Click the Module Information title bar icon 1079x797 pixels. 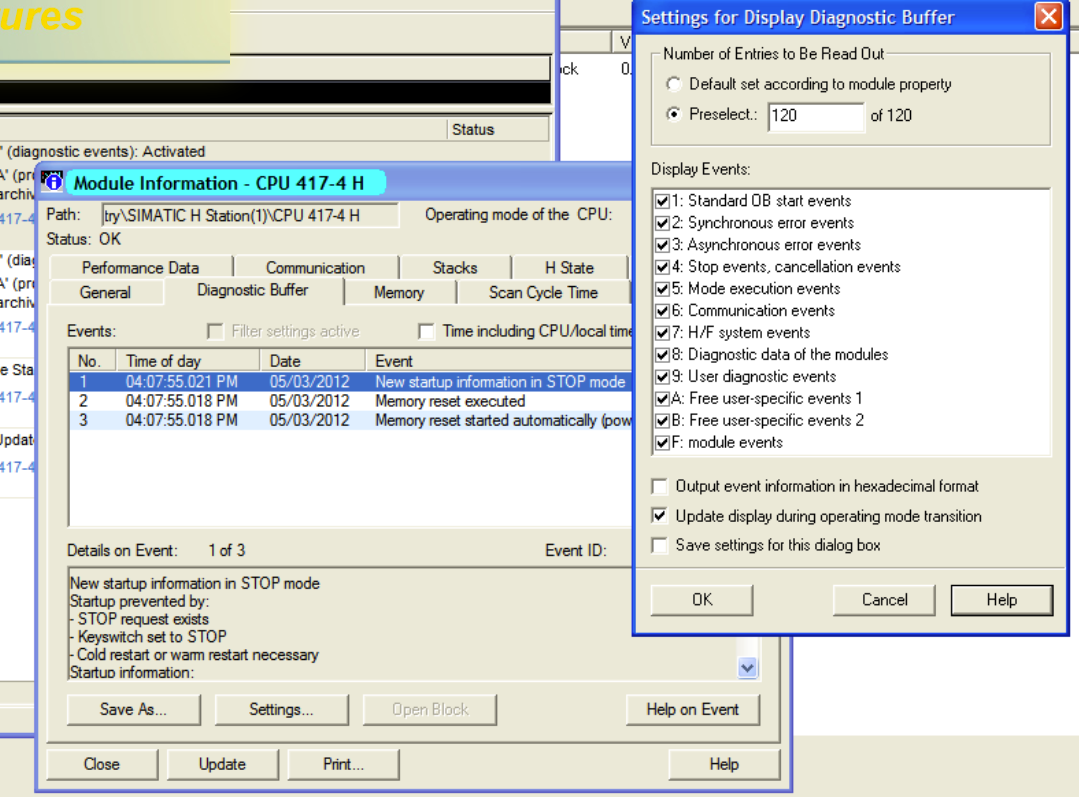pos(52,182)
